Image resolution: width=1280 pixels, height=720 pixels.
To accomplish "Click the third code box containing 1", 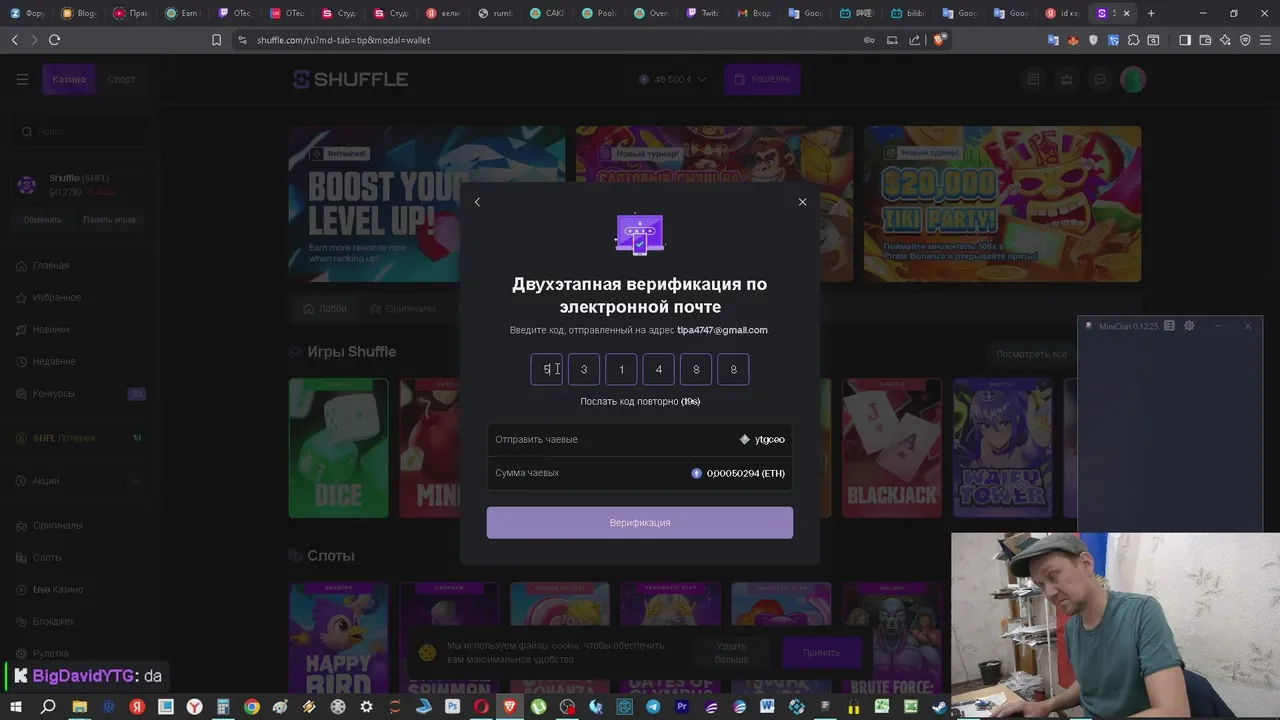I will pyautogui.click(x=621, y=369).
